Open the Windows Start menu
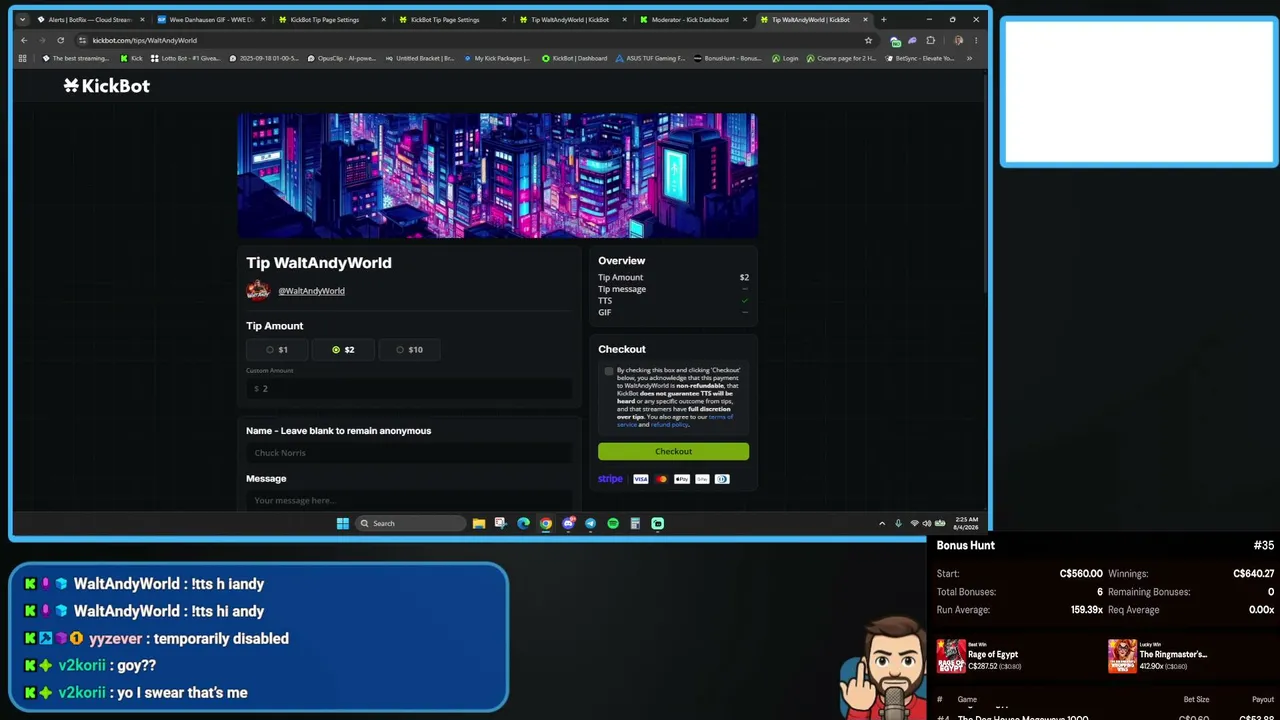 [343, 523]
